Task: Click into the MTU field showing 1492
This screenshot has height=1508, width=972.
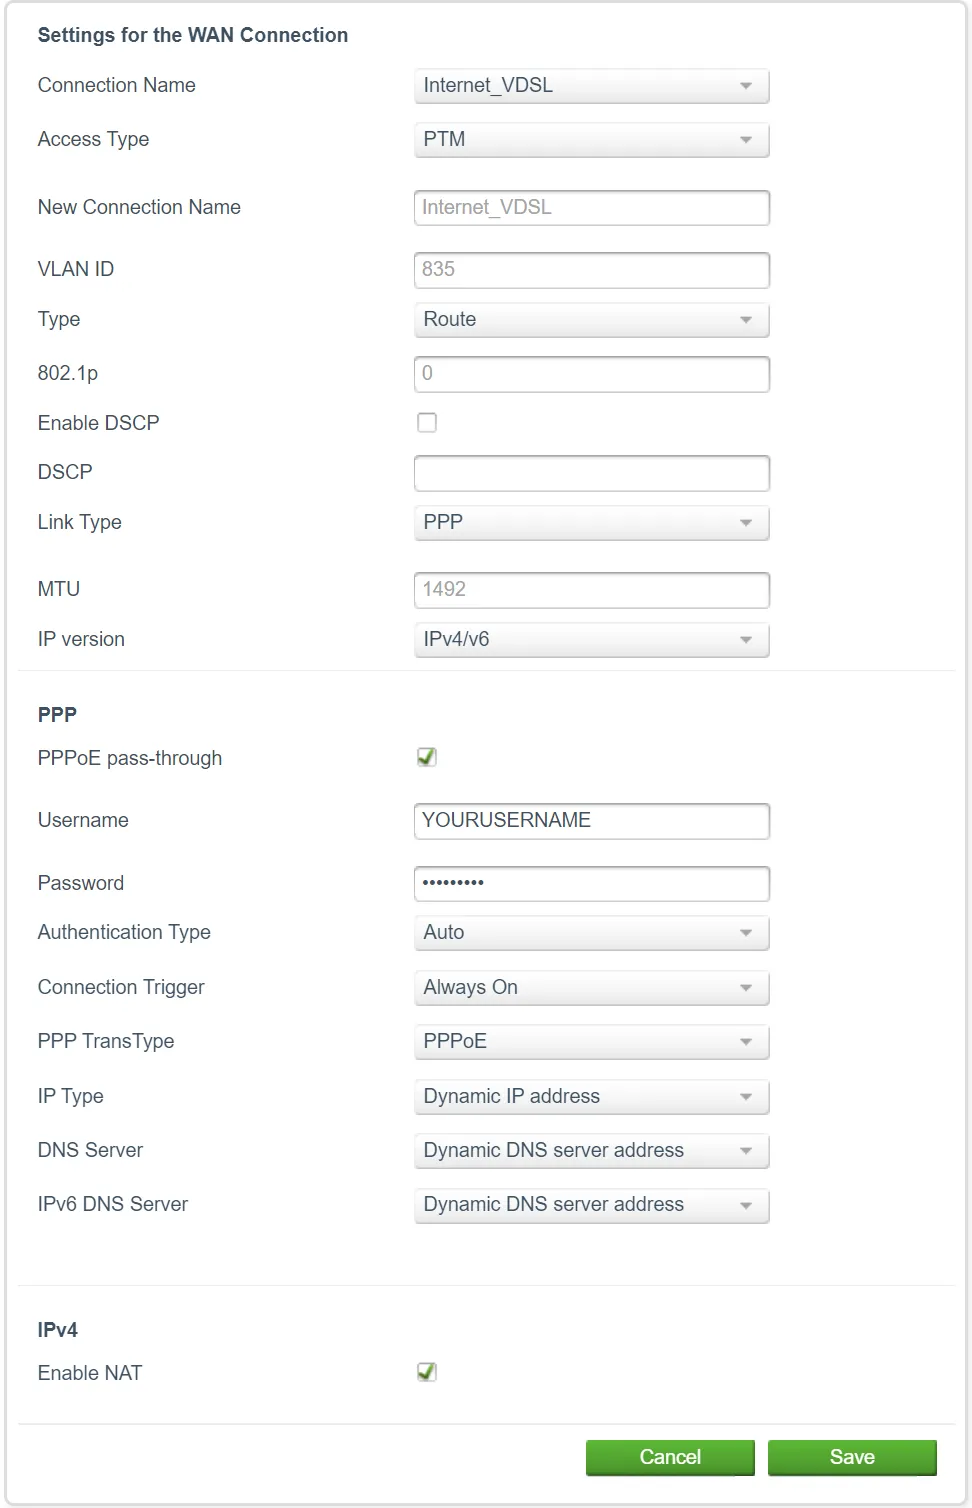Action: pyautogui.click(x=591, y=589)
